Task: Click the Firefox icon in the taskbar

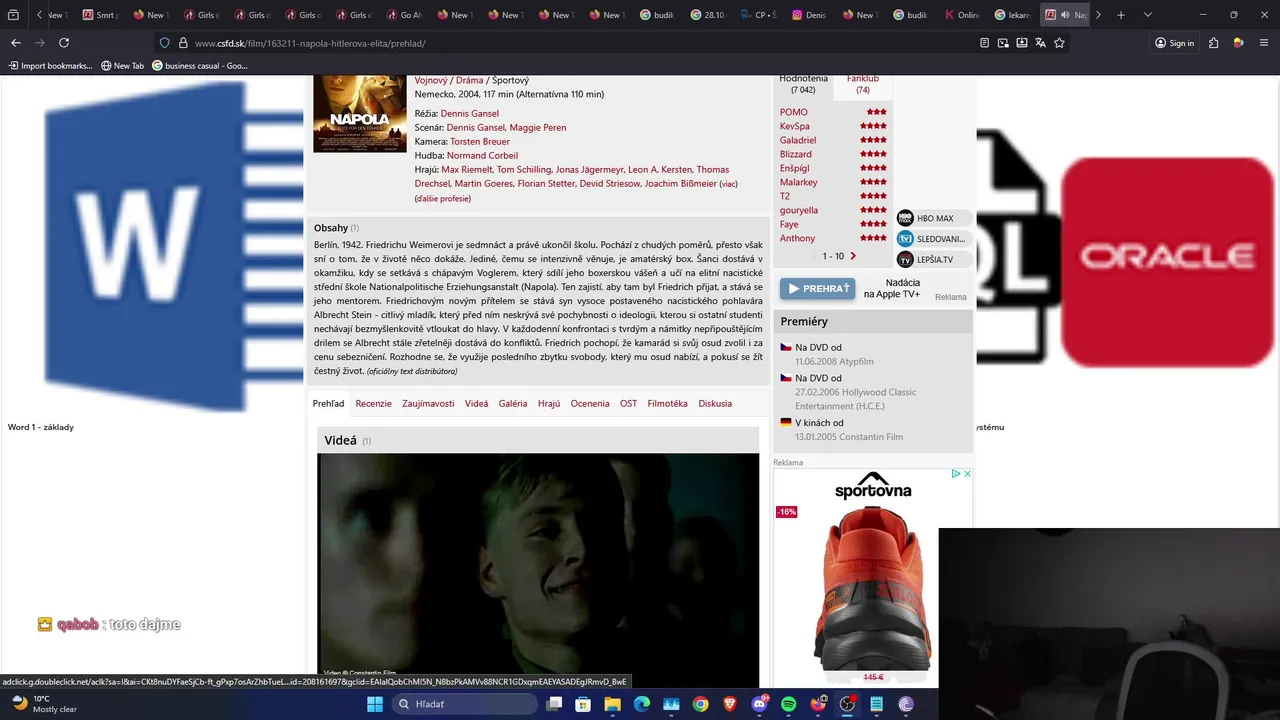Action: coord(818,704)
